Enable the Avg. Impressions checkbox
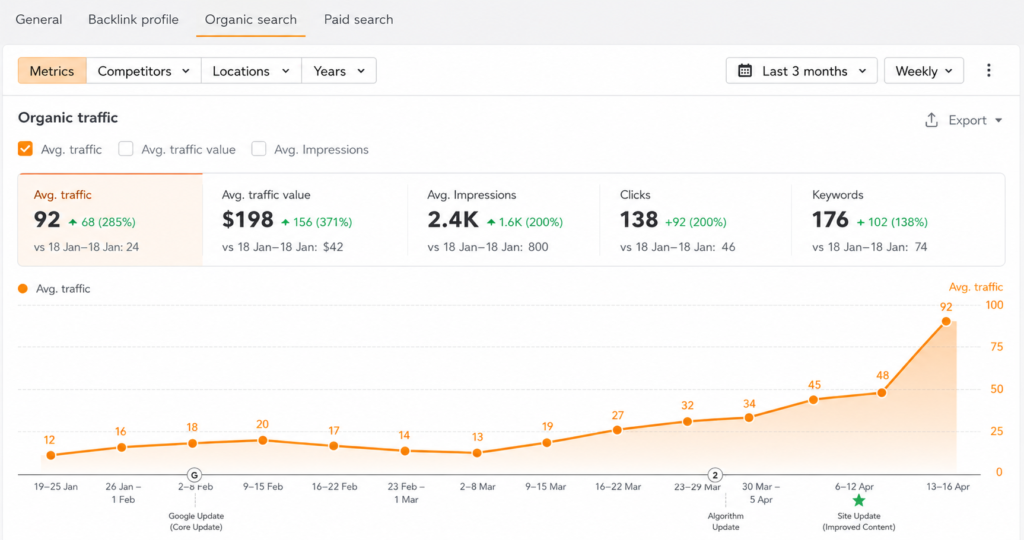 click(x=259, y=149)
